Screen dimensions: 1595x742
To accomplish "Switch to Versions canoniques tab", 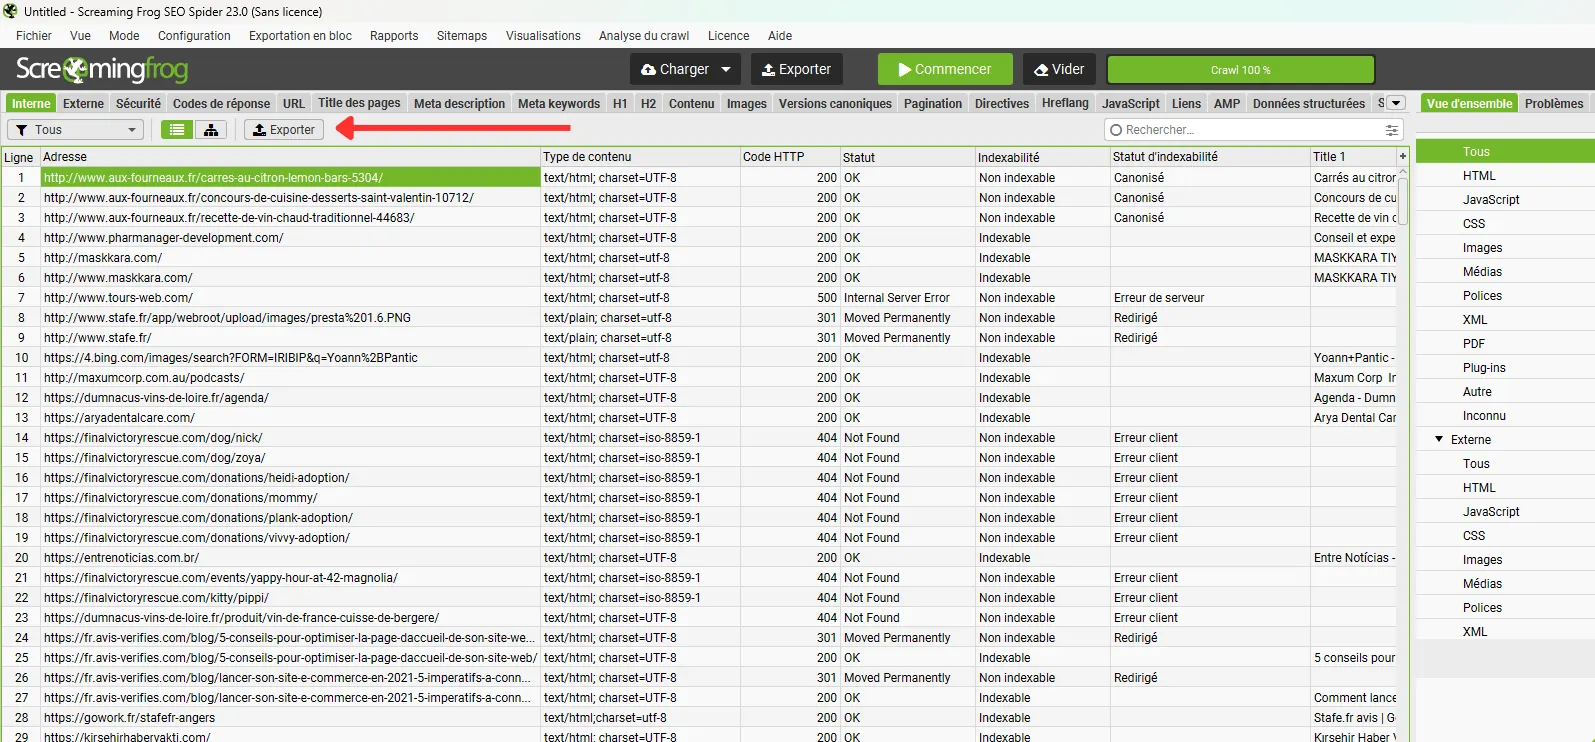I will pos(835,103).
